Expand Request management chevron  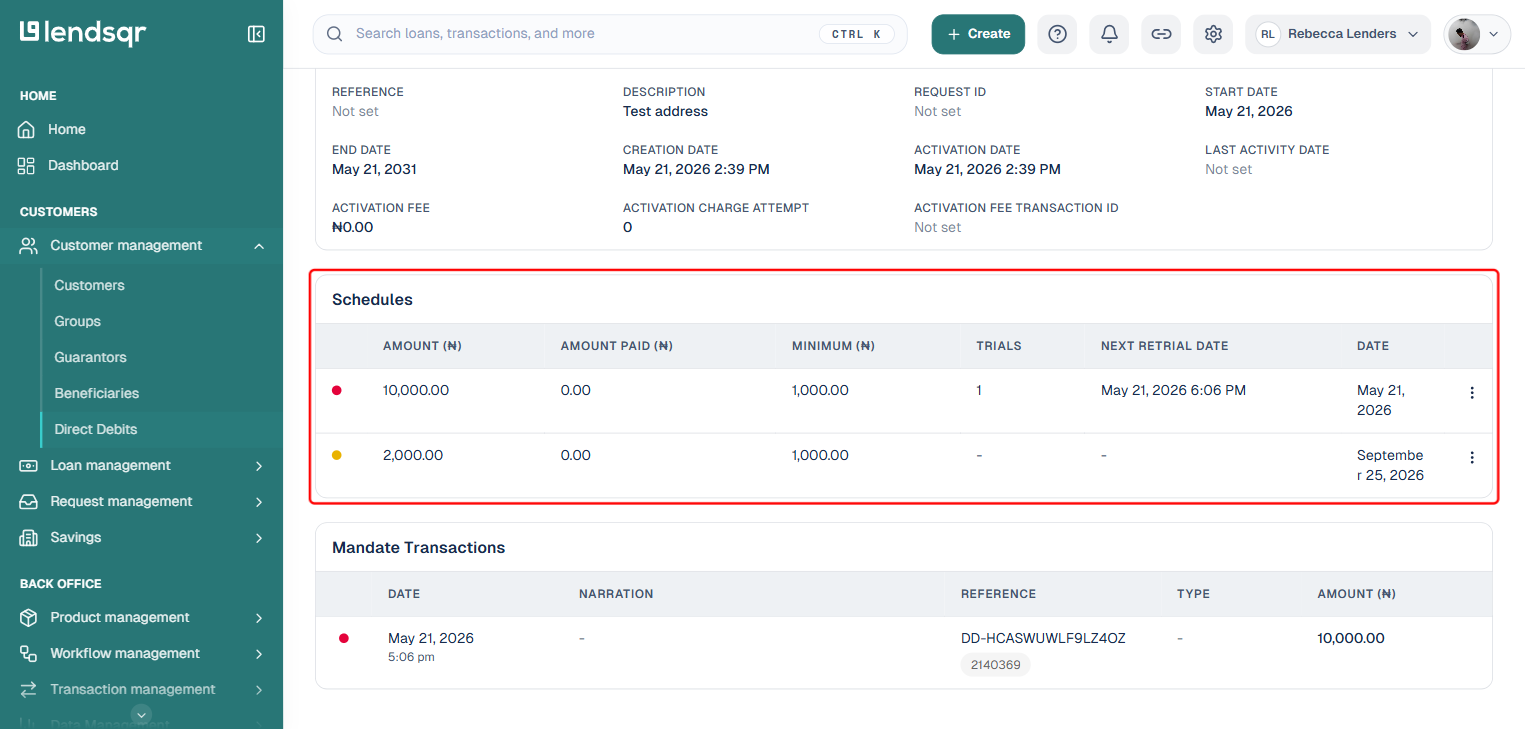259,502
